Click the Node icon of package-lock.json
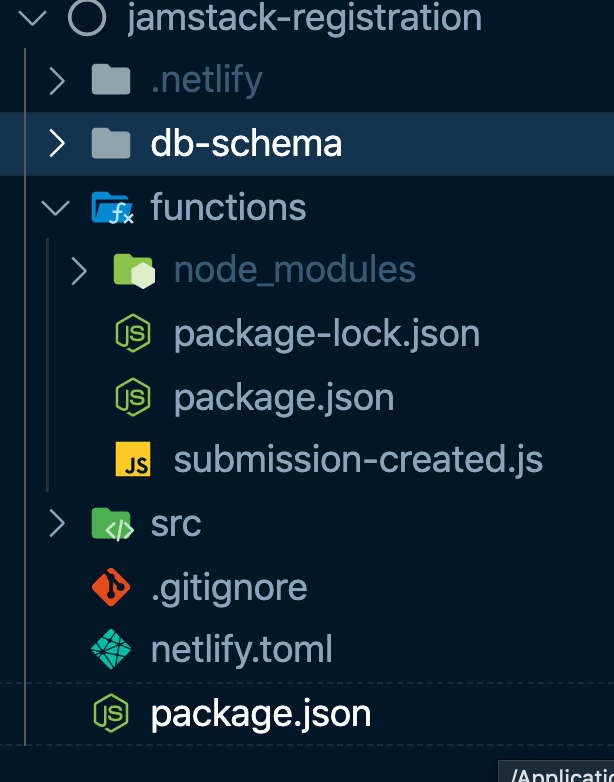 pyautogui.click(x=133, y=333)
